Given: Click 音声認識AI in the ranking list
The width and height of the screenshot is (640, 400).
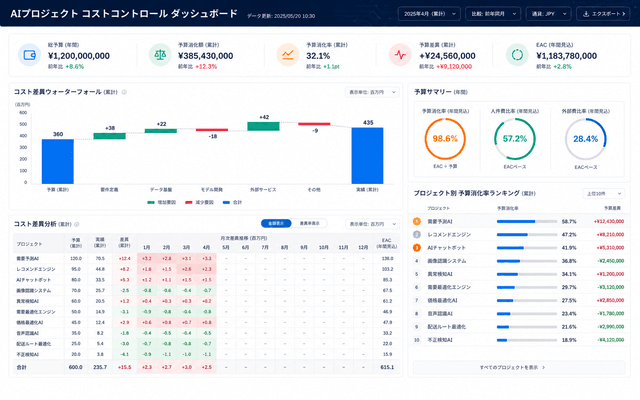Looking at the screenshot, I should coord(440,313).
